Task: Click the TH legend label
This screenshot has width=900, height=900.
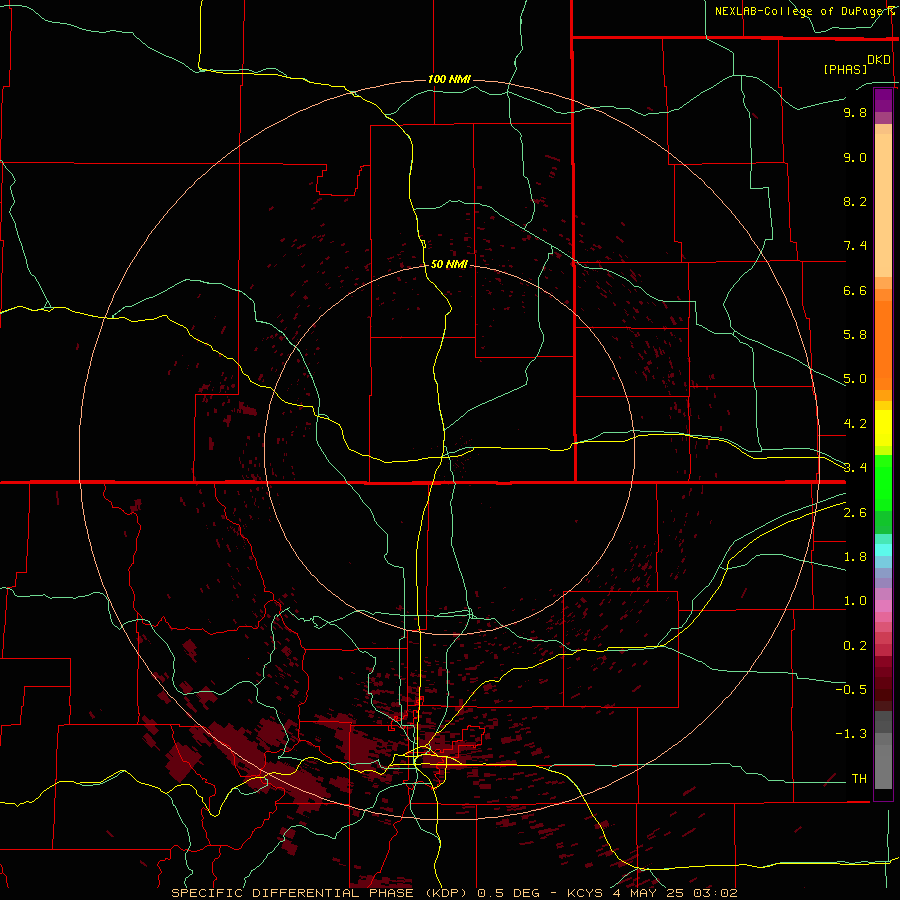Action: pyautogui.click(x=859, y=779)
